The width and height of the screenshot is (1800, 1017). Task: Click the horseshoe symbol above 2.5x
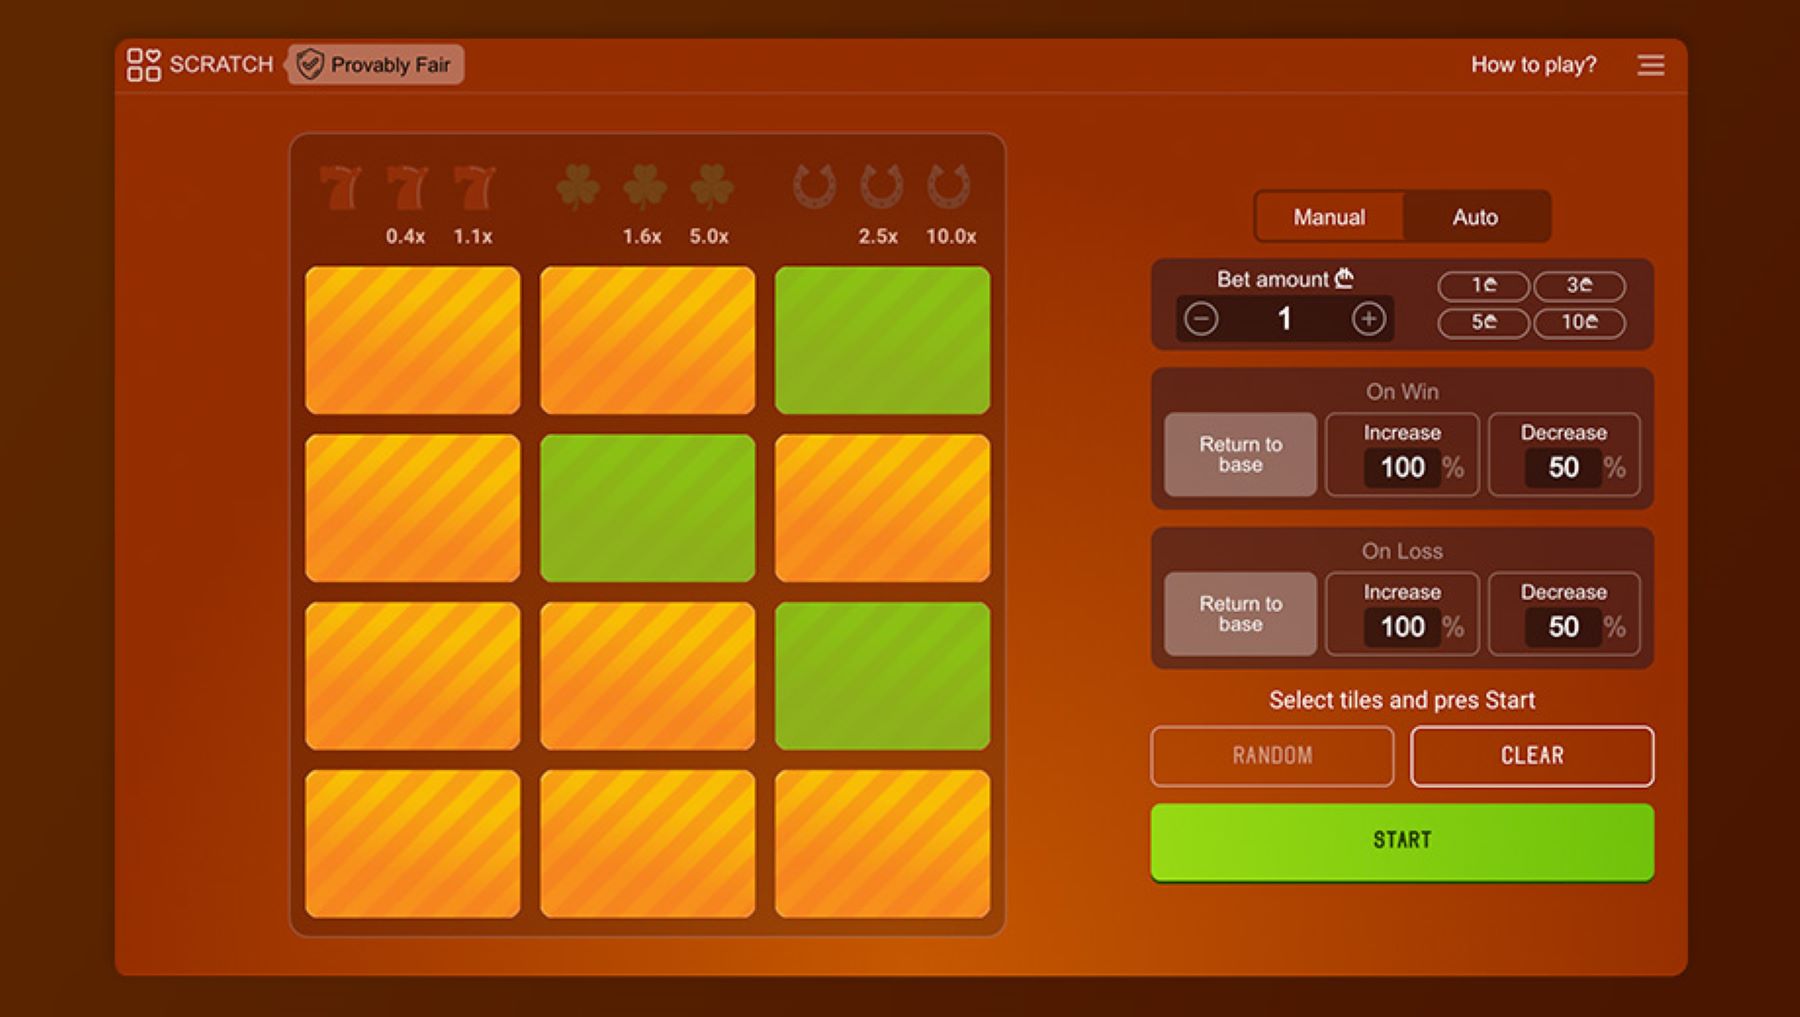(x=881, y=187)
